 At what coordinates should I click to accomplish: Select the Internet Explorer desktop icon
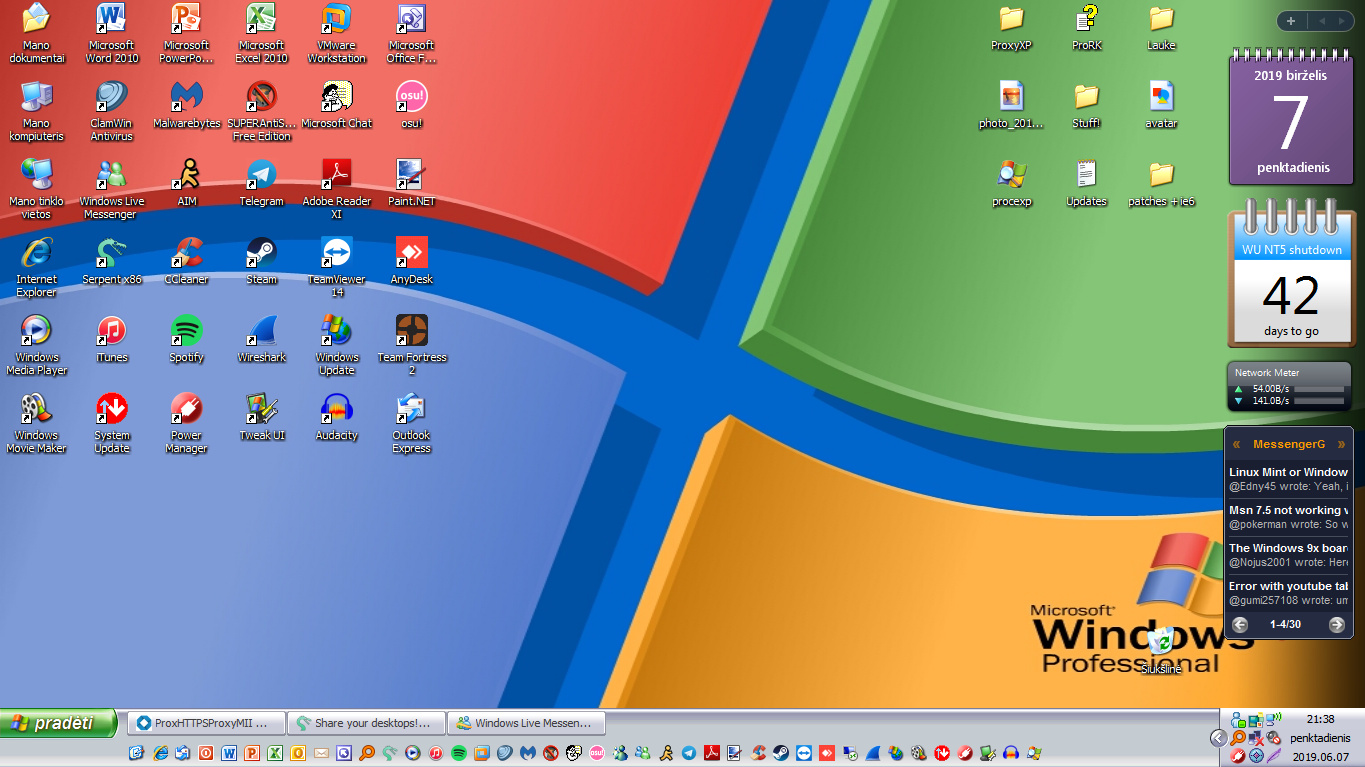36,268
